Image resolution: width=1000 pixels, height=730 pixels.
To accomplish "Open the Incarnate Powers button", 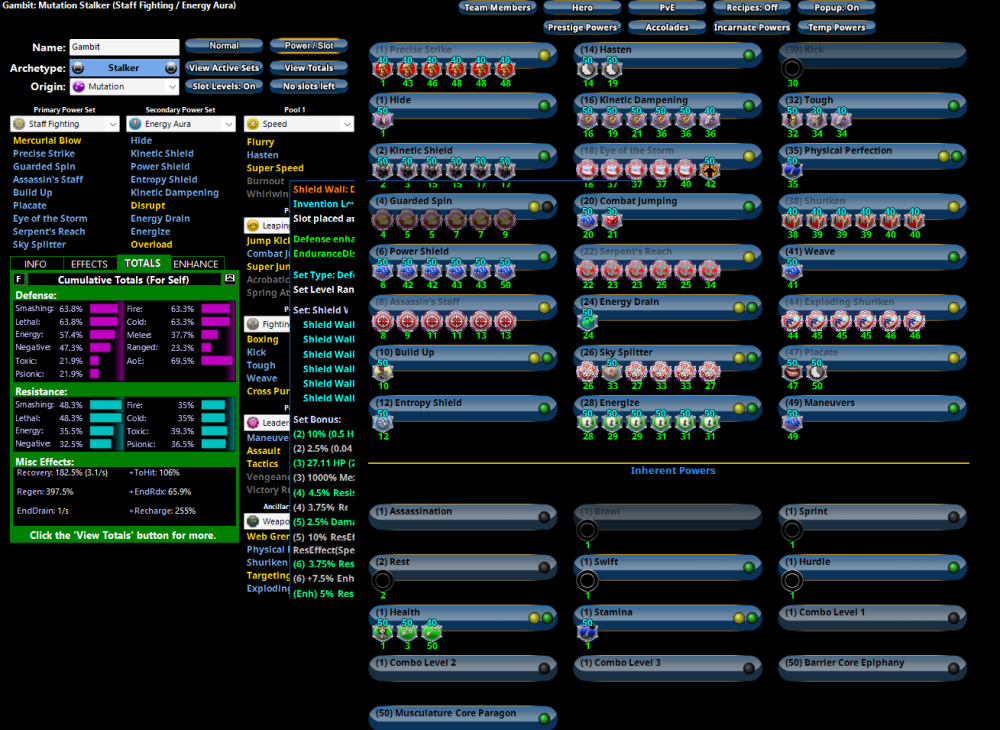I will pyautogui.click(x=752, y=28).
